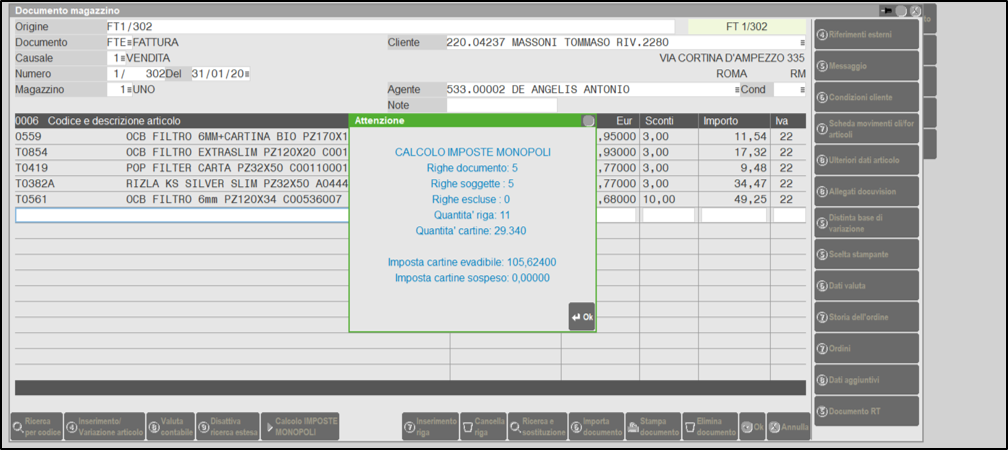Open Riferimenti esterni side panel item
The image size is (1008, 450).
click(x=864, y=36)
